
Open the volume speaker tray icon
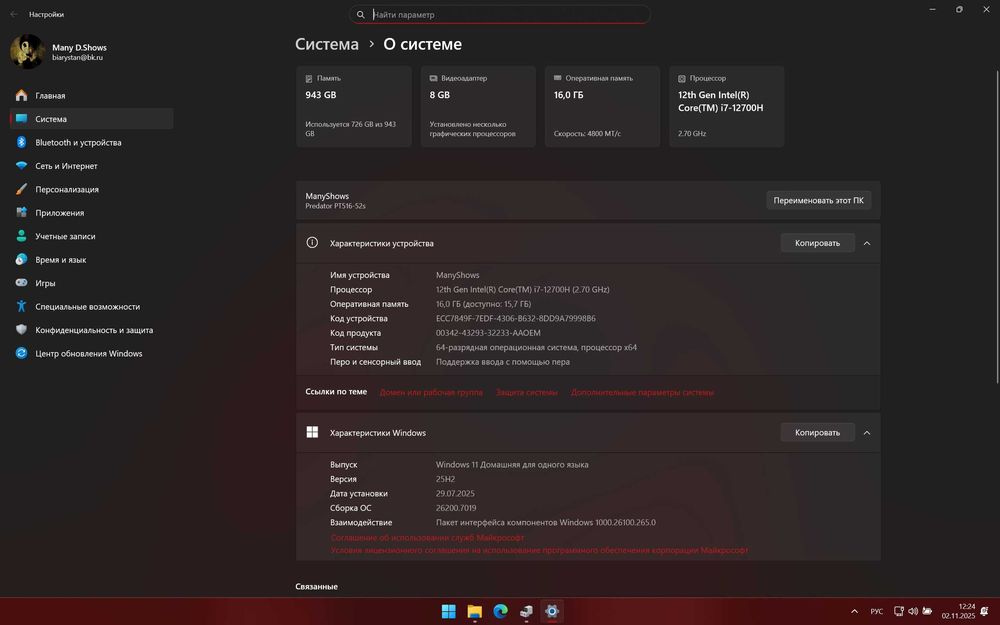click(x=913, y=611)
